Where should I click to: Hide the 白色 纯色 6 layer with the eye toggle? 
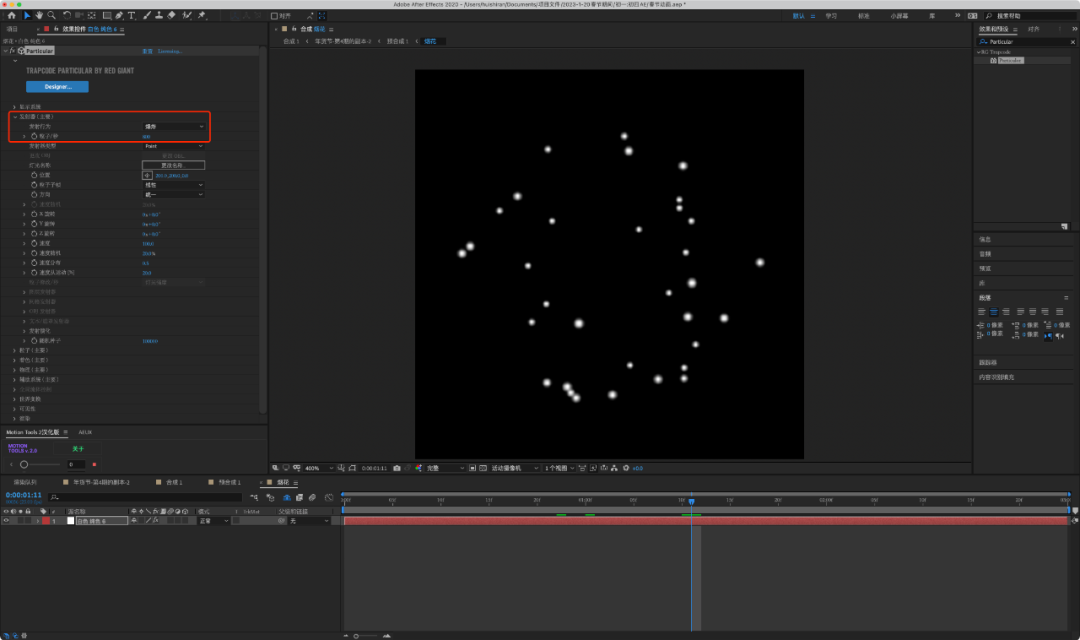click(x=6, y=521)
